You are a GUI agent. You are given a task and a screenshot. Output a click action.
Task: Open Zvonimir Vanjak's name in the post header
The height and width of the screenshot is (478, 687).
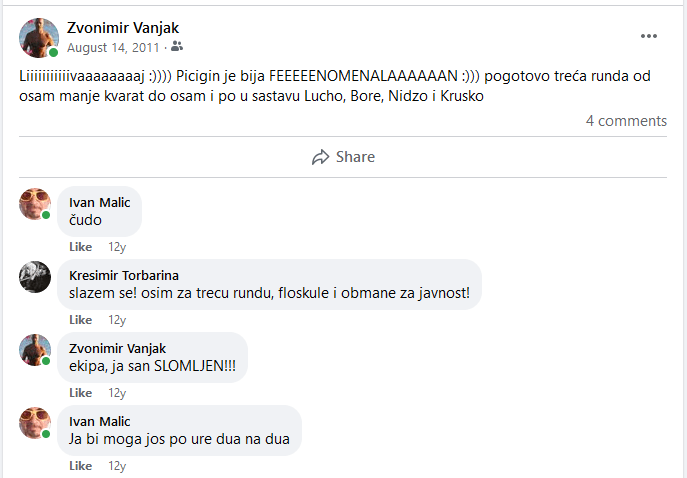[122, 27]
